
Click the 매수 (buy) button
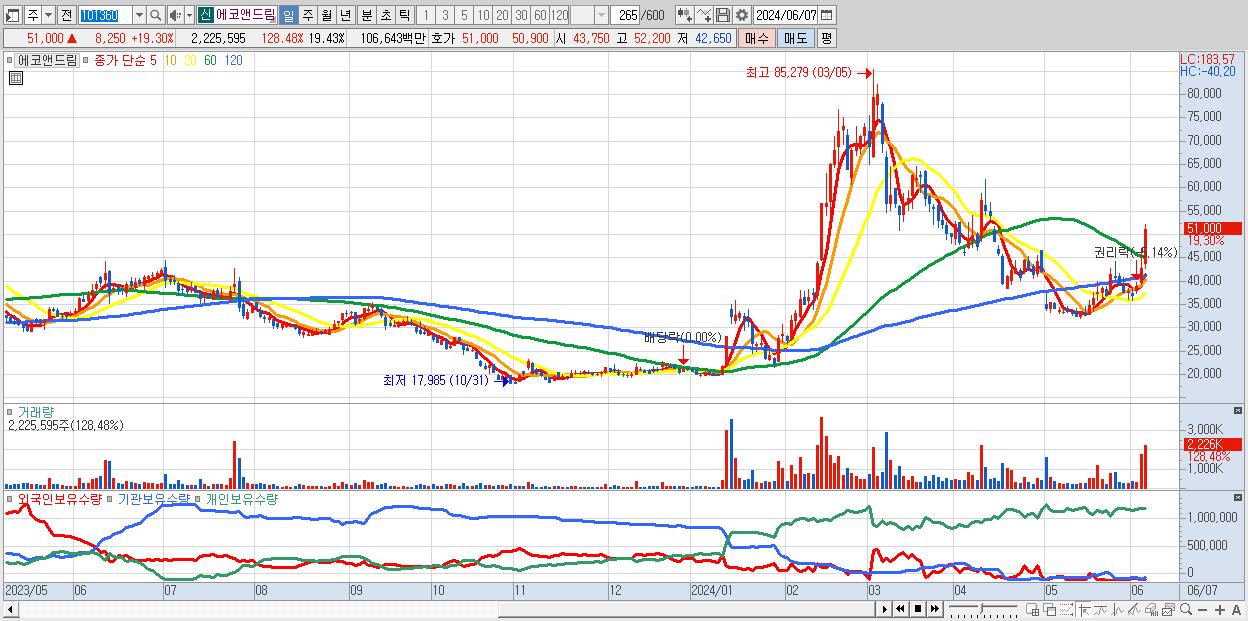(x=757, y=38)
